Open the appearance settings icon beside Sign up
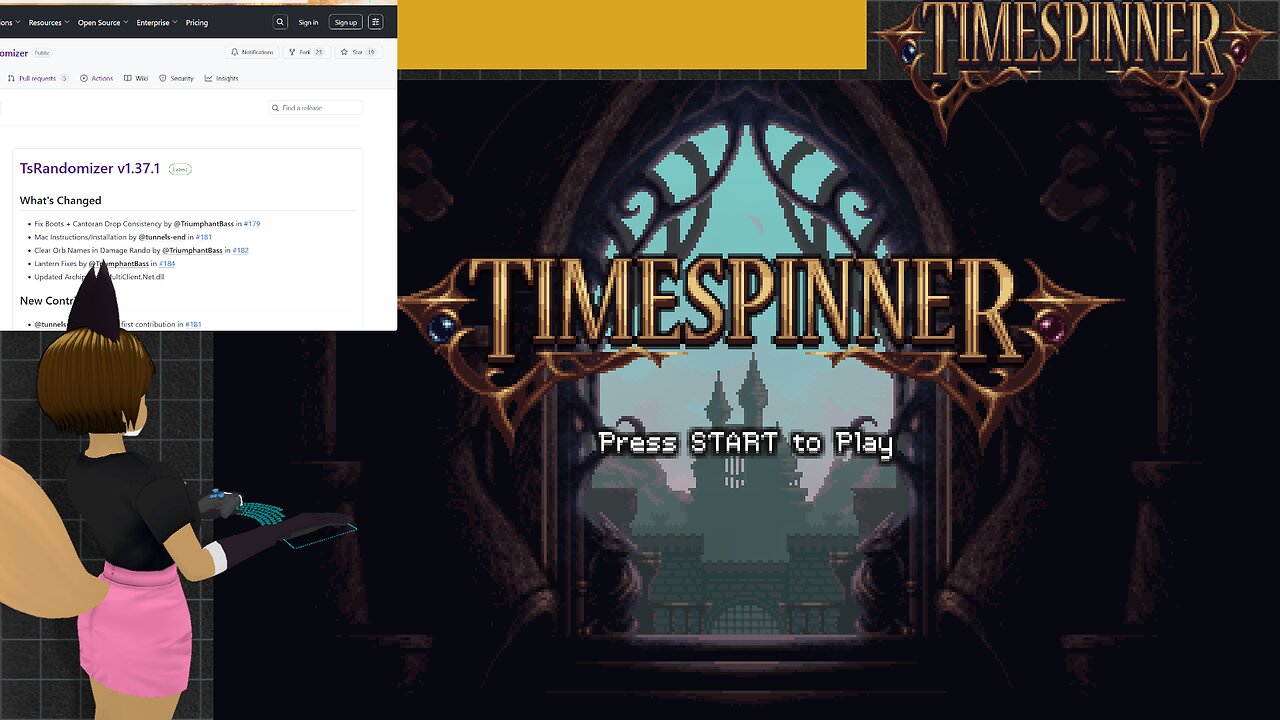Screen dimensions: 1280x720 [x=375, y=22]
